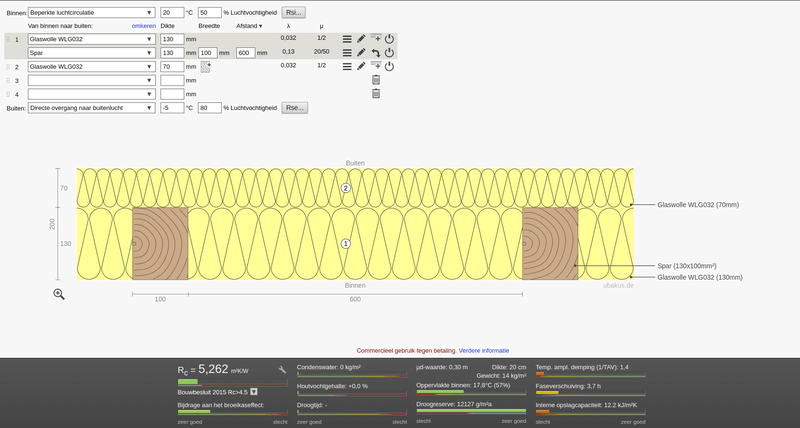
Task: Click the paste clipboard icon on row 3
Action: [376, 80]
